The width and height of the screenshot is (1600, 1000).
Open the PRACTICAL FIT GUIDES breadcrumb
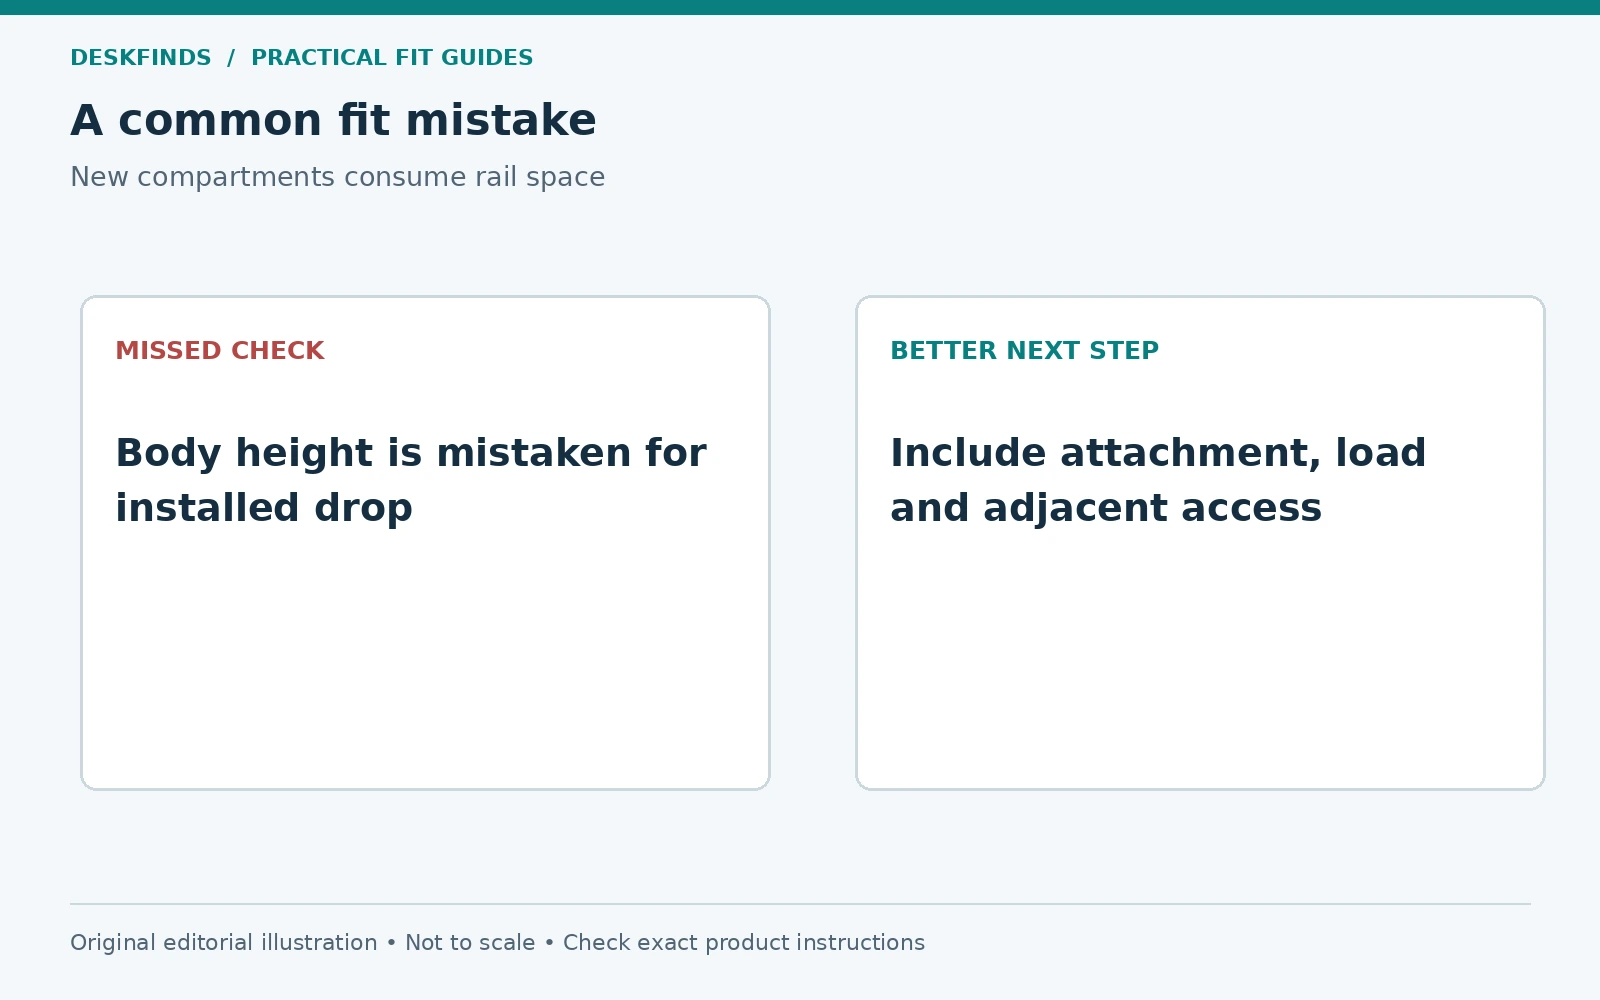(x=392, y=58)
